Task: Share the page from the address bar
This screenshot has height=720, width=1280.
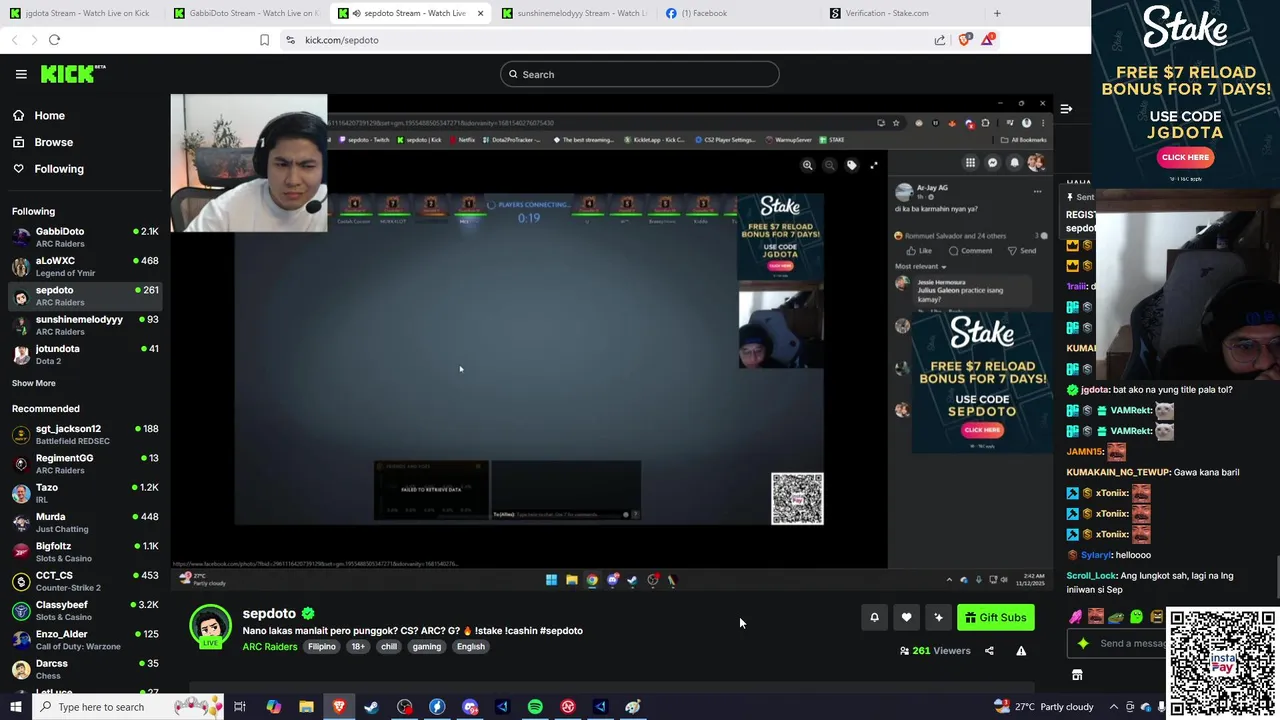Action: [940, 40]
